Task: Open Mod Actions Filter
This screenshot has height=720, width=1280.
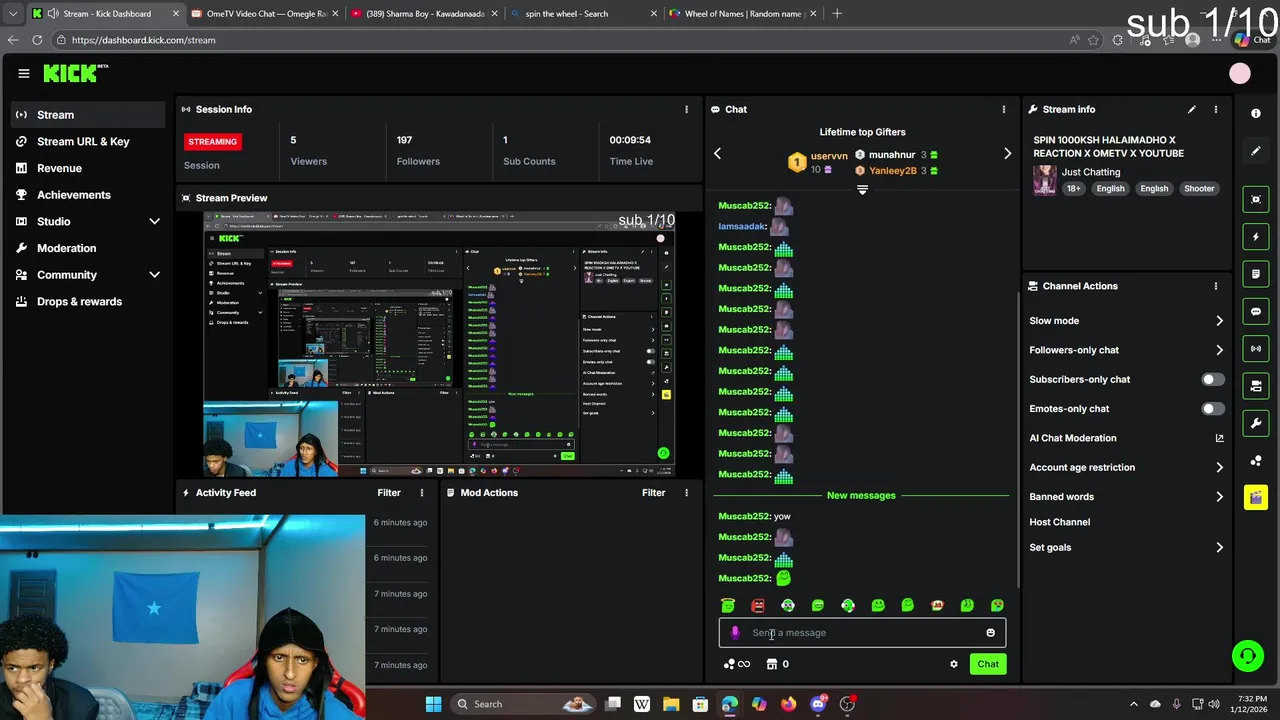Action: pyautogui.click(x=653, y=493)
